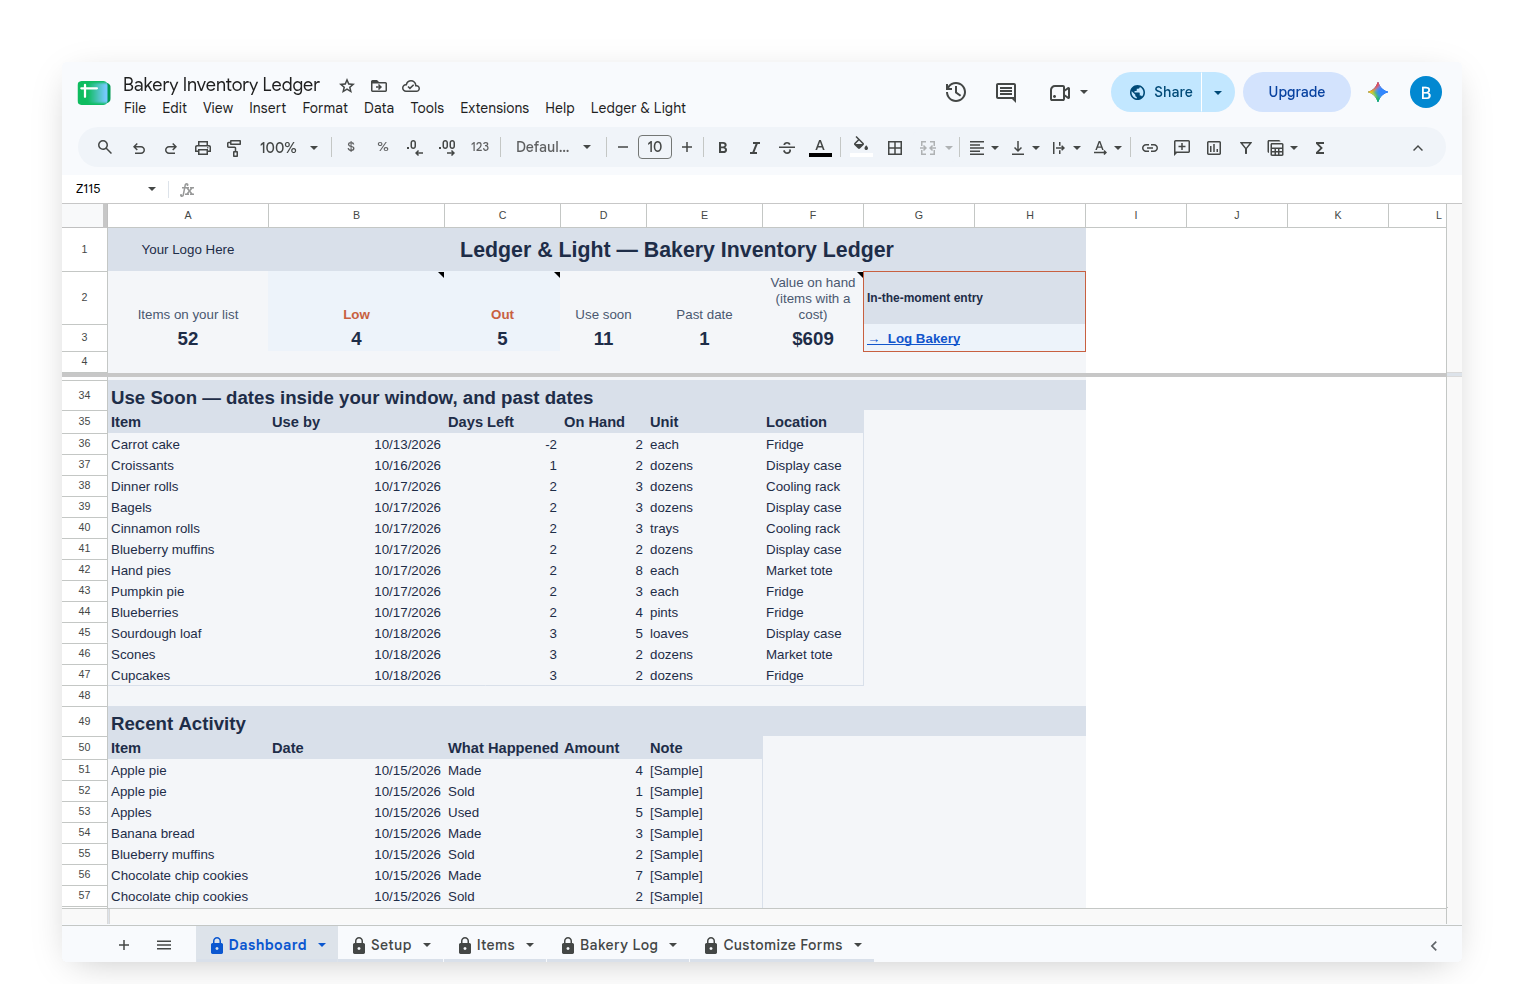The image size is (1524, 984).
Task: Activate the paint format roller
Action: coord(235,148)
